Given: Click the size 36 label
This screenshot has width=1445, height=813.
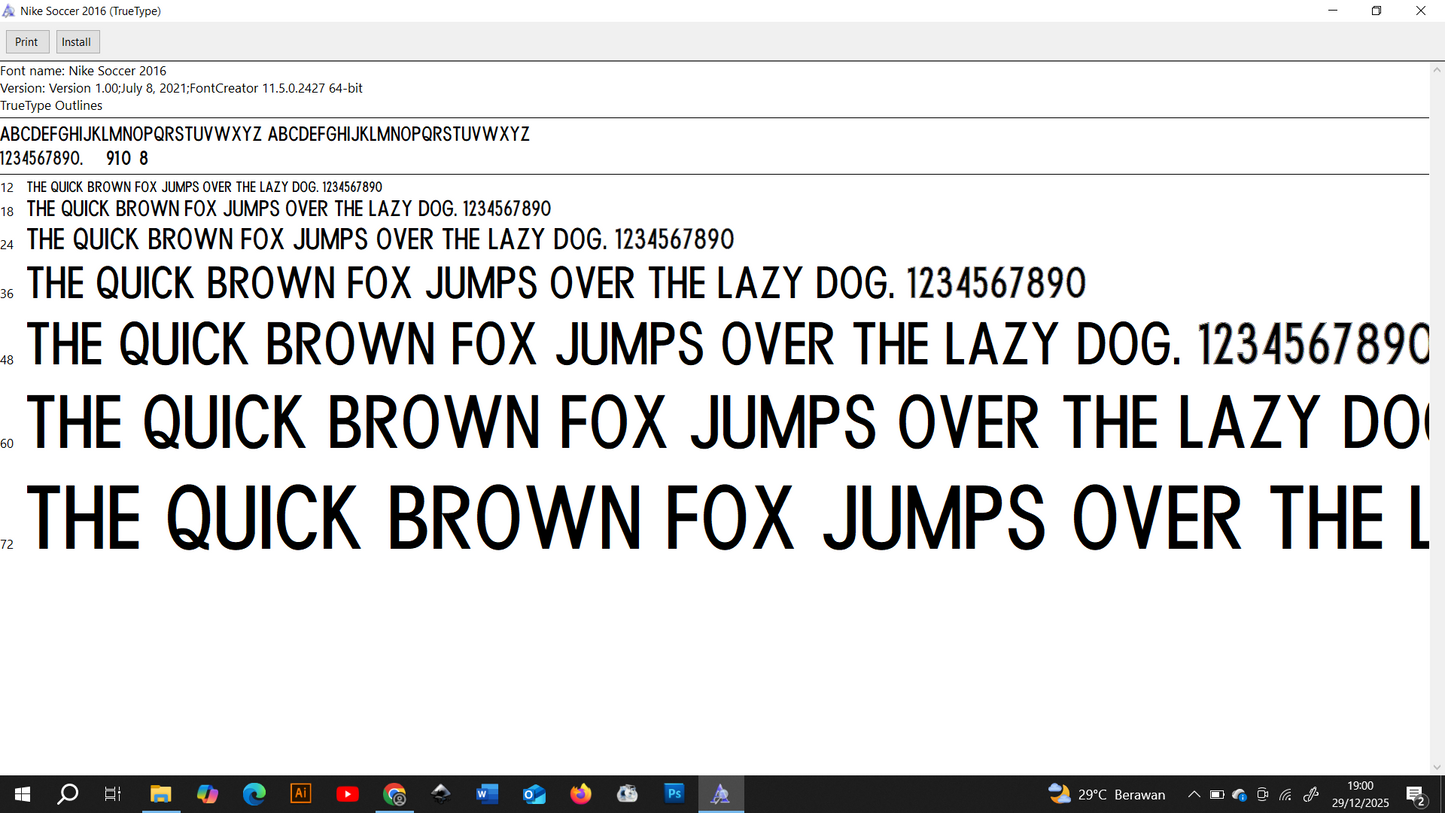Looking at the screenshot, I should [x=7, y=294].
